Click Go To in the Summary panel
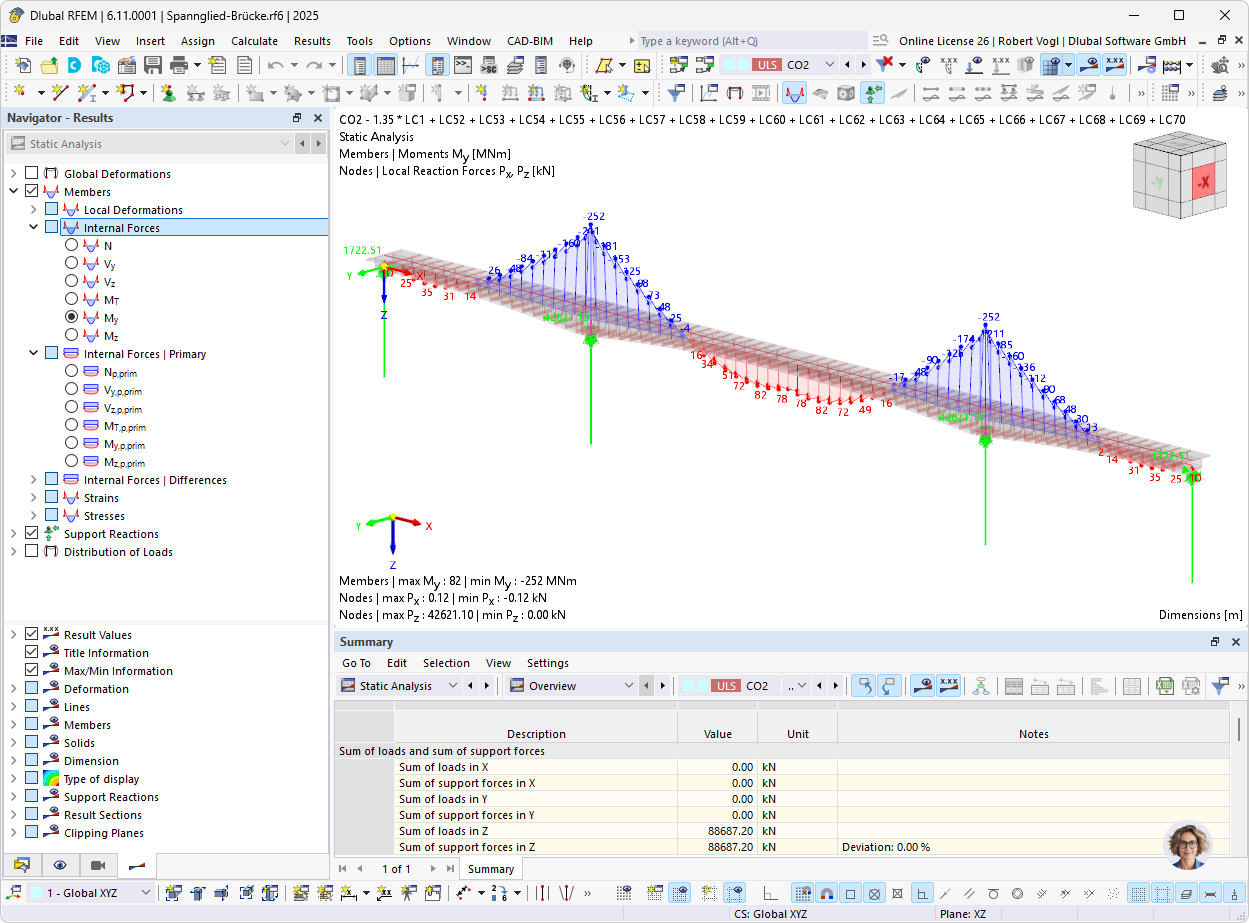The height and width of the screenshot is (923, 1249). click(x=356, y=663)
